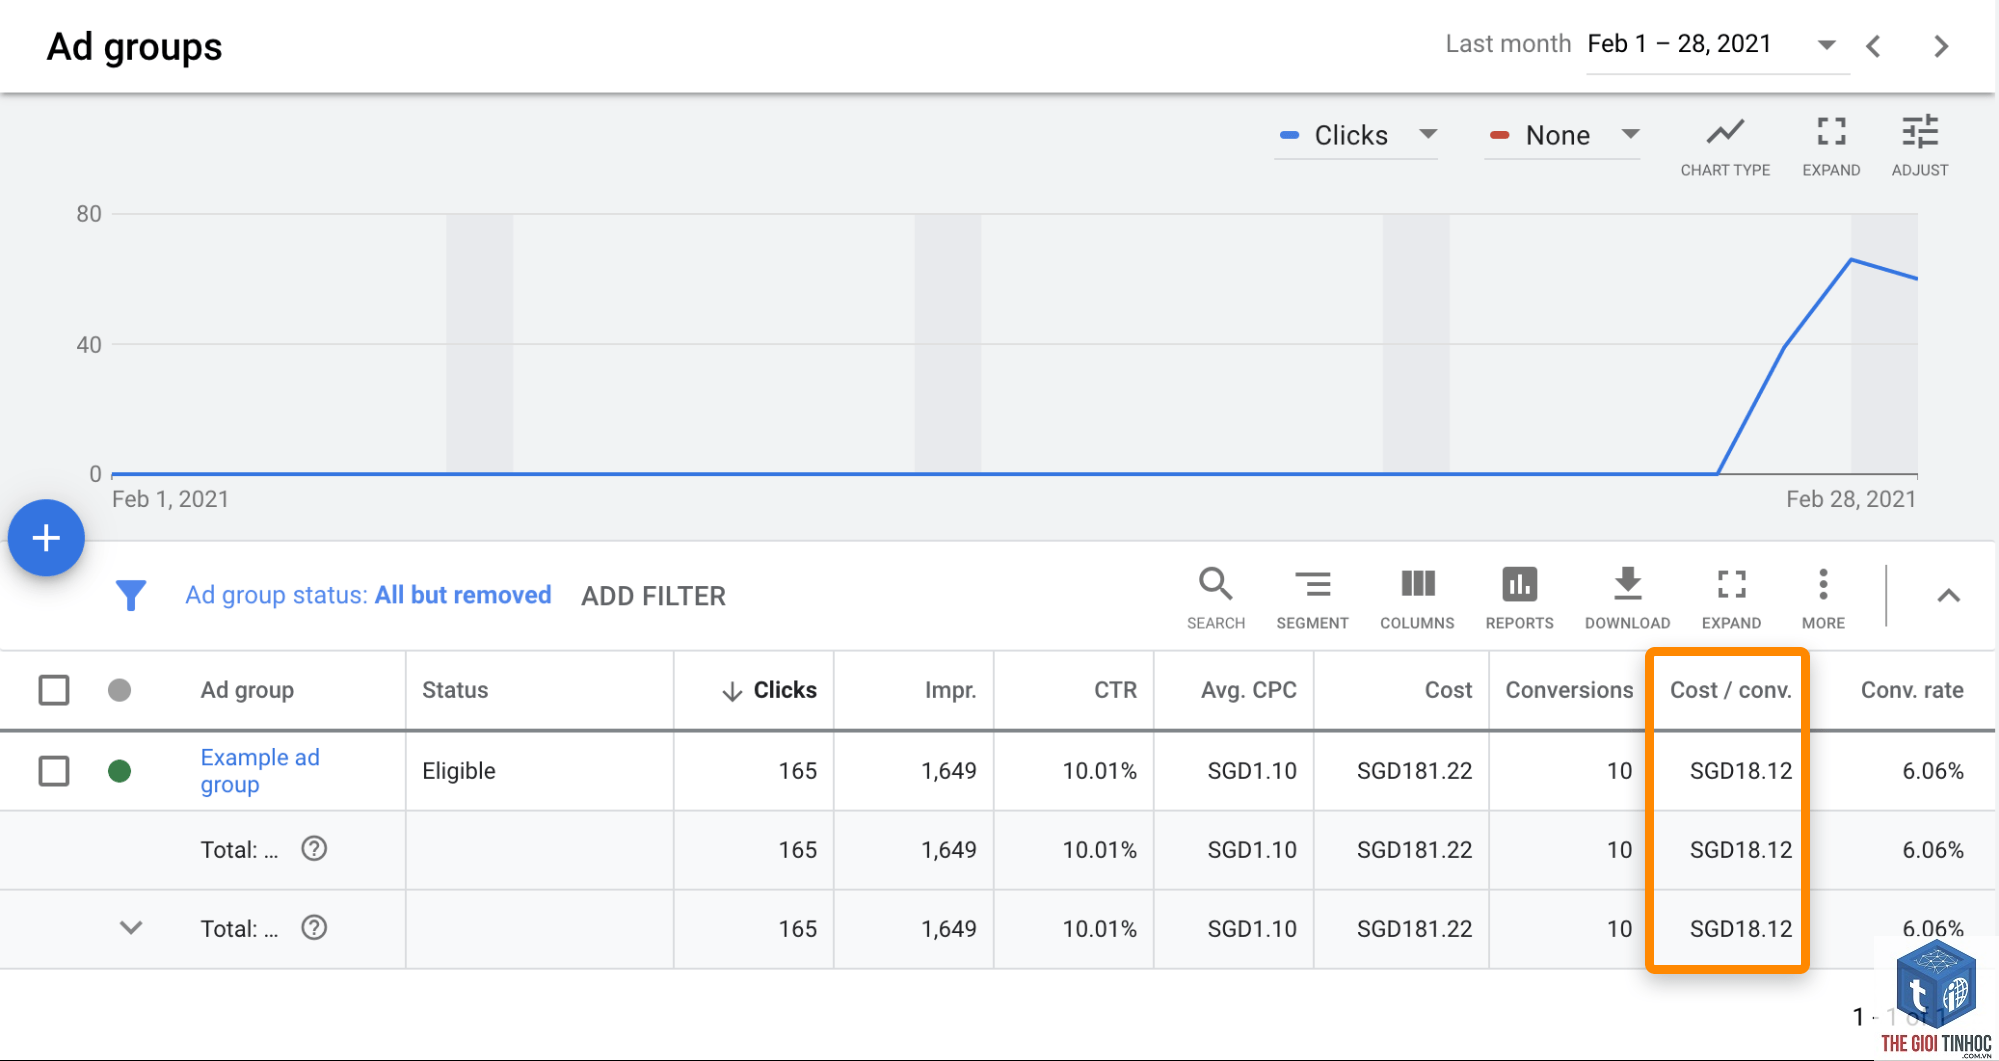The height and width of the screenshot is (1061, 1999).
Task: Sort by Cost / conv. column header
Action: pos(1730,690)
